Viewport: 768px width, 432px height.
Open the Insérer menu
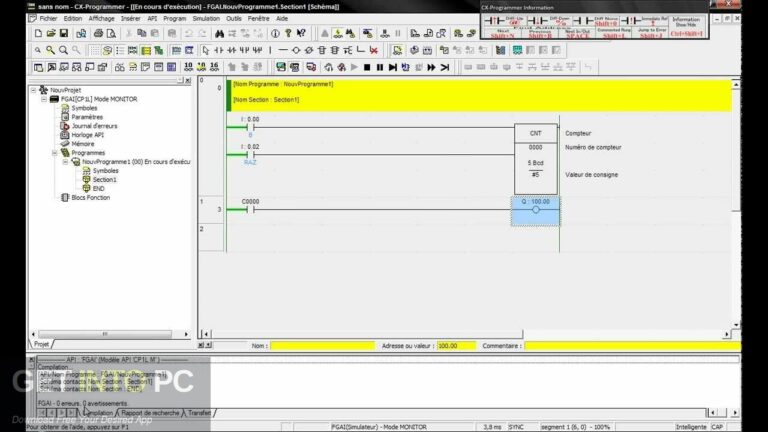130,19
